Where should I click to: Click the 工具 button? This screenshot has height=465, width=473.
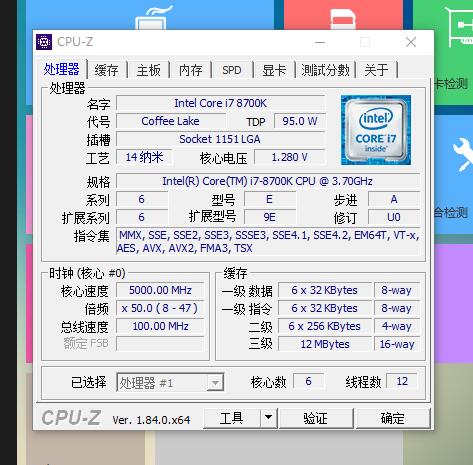click(x=232, y=418)
